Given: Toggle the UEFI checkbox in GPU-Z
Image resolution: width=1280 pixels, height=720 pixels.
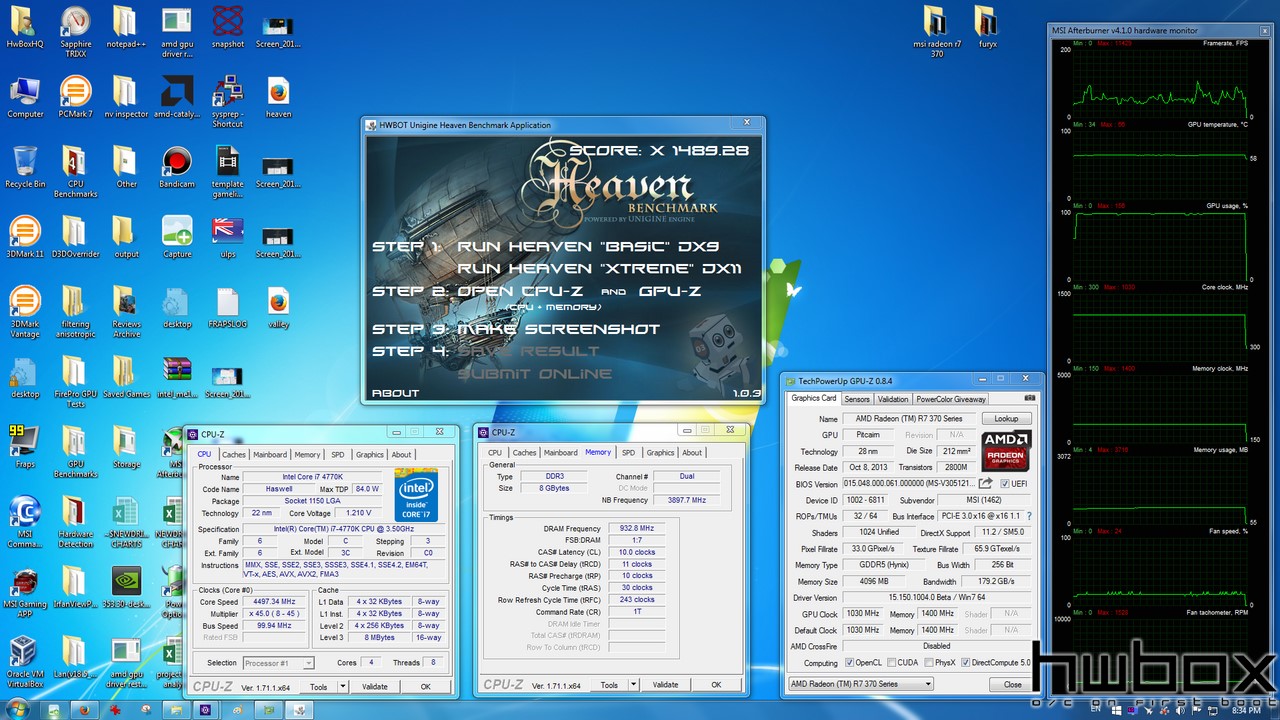Looking at the screenshot, I should pyautogui.click(x=1004, y=484).
